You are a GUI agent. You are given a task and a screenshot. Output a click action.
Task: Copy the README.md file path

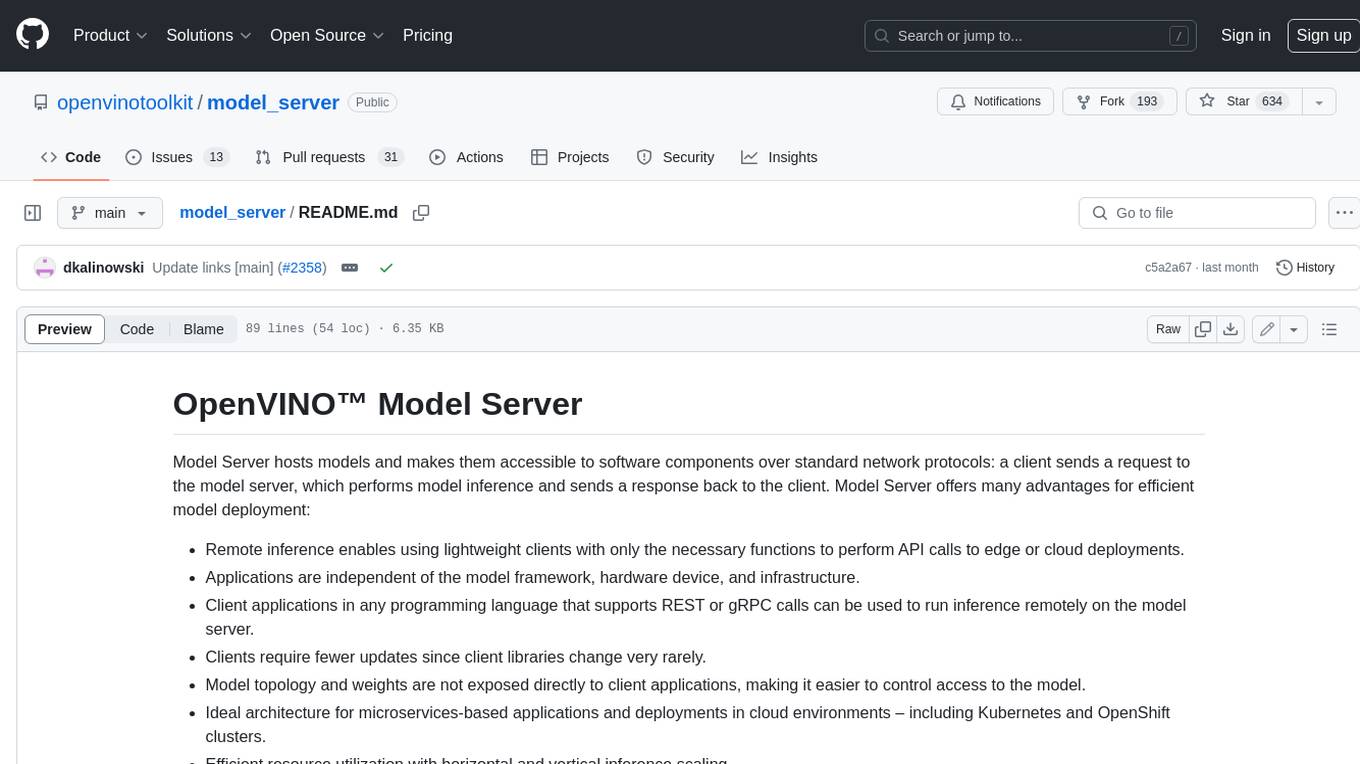421,213
